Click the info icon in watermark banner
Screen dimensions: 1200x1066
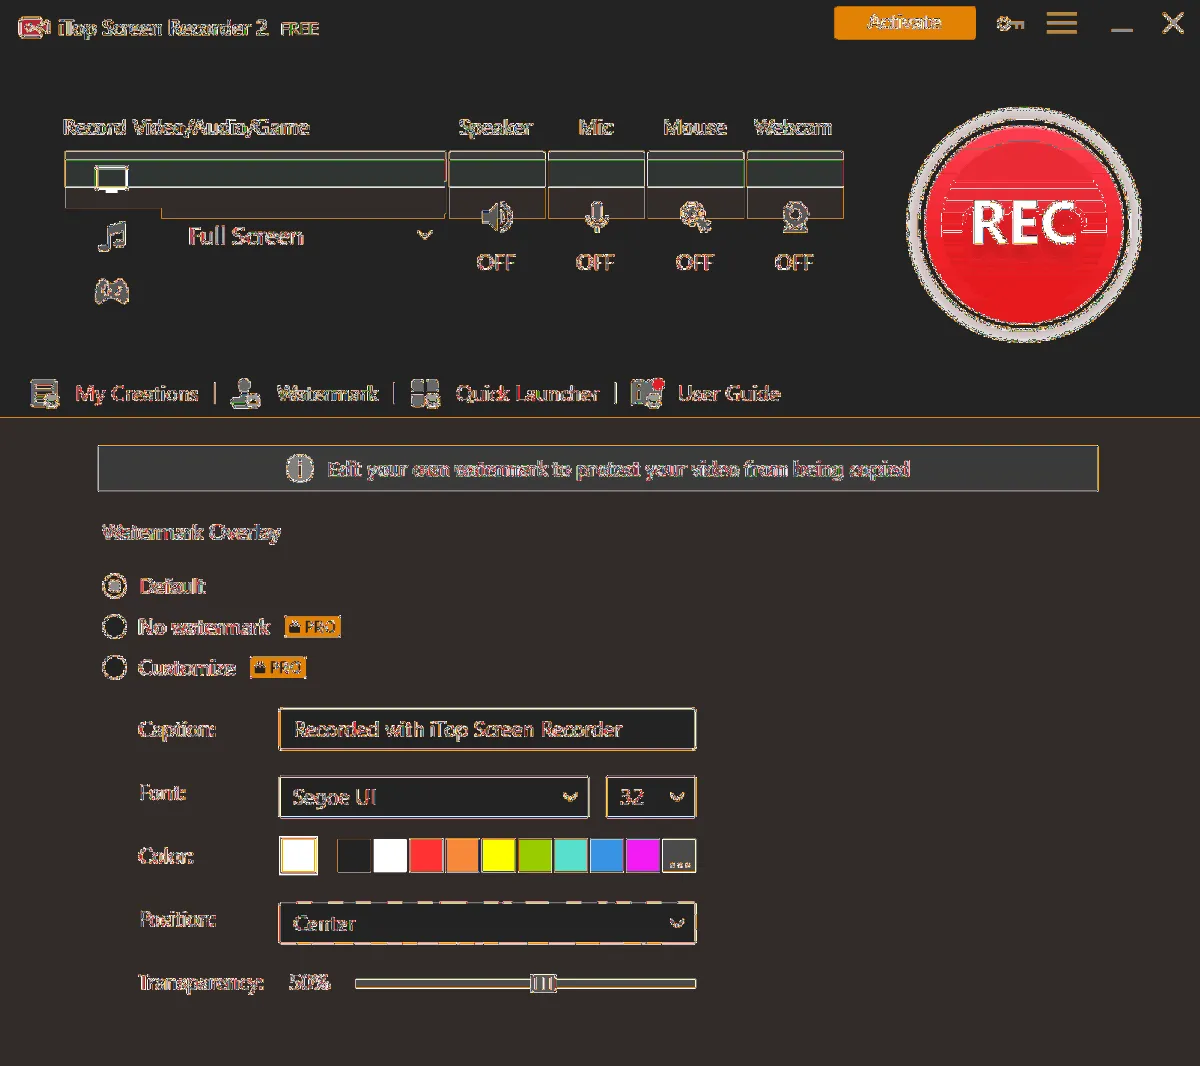point(300,468)
